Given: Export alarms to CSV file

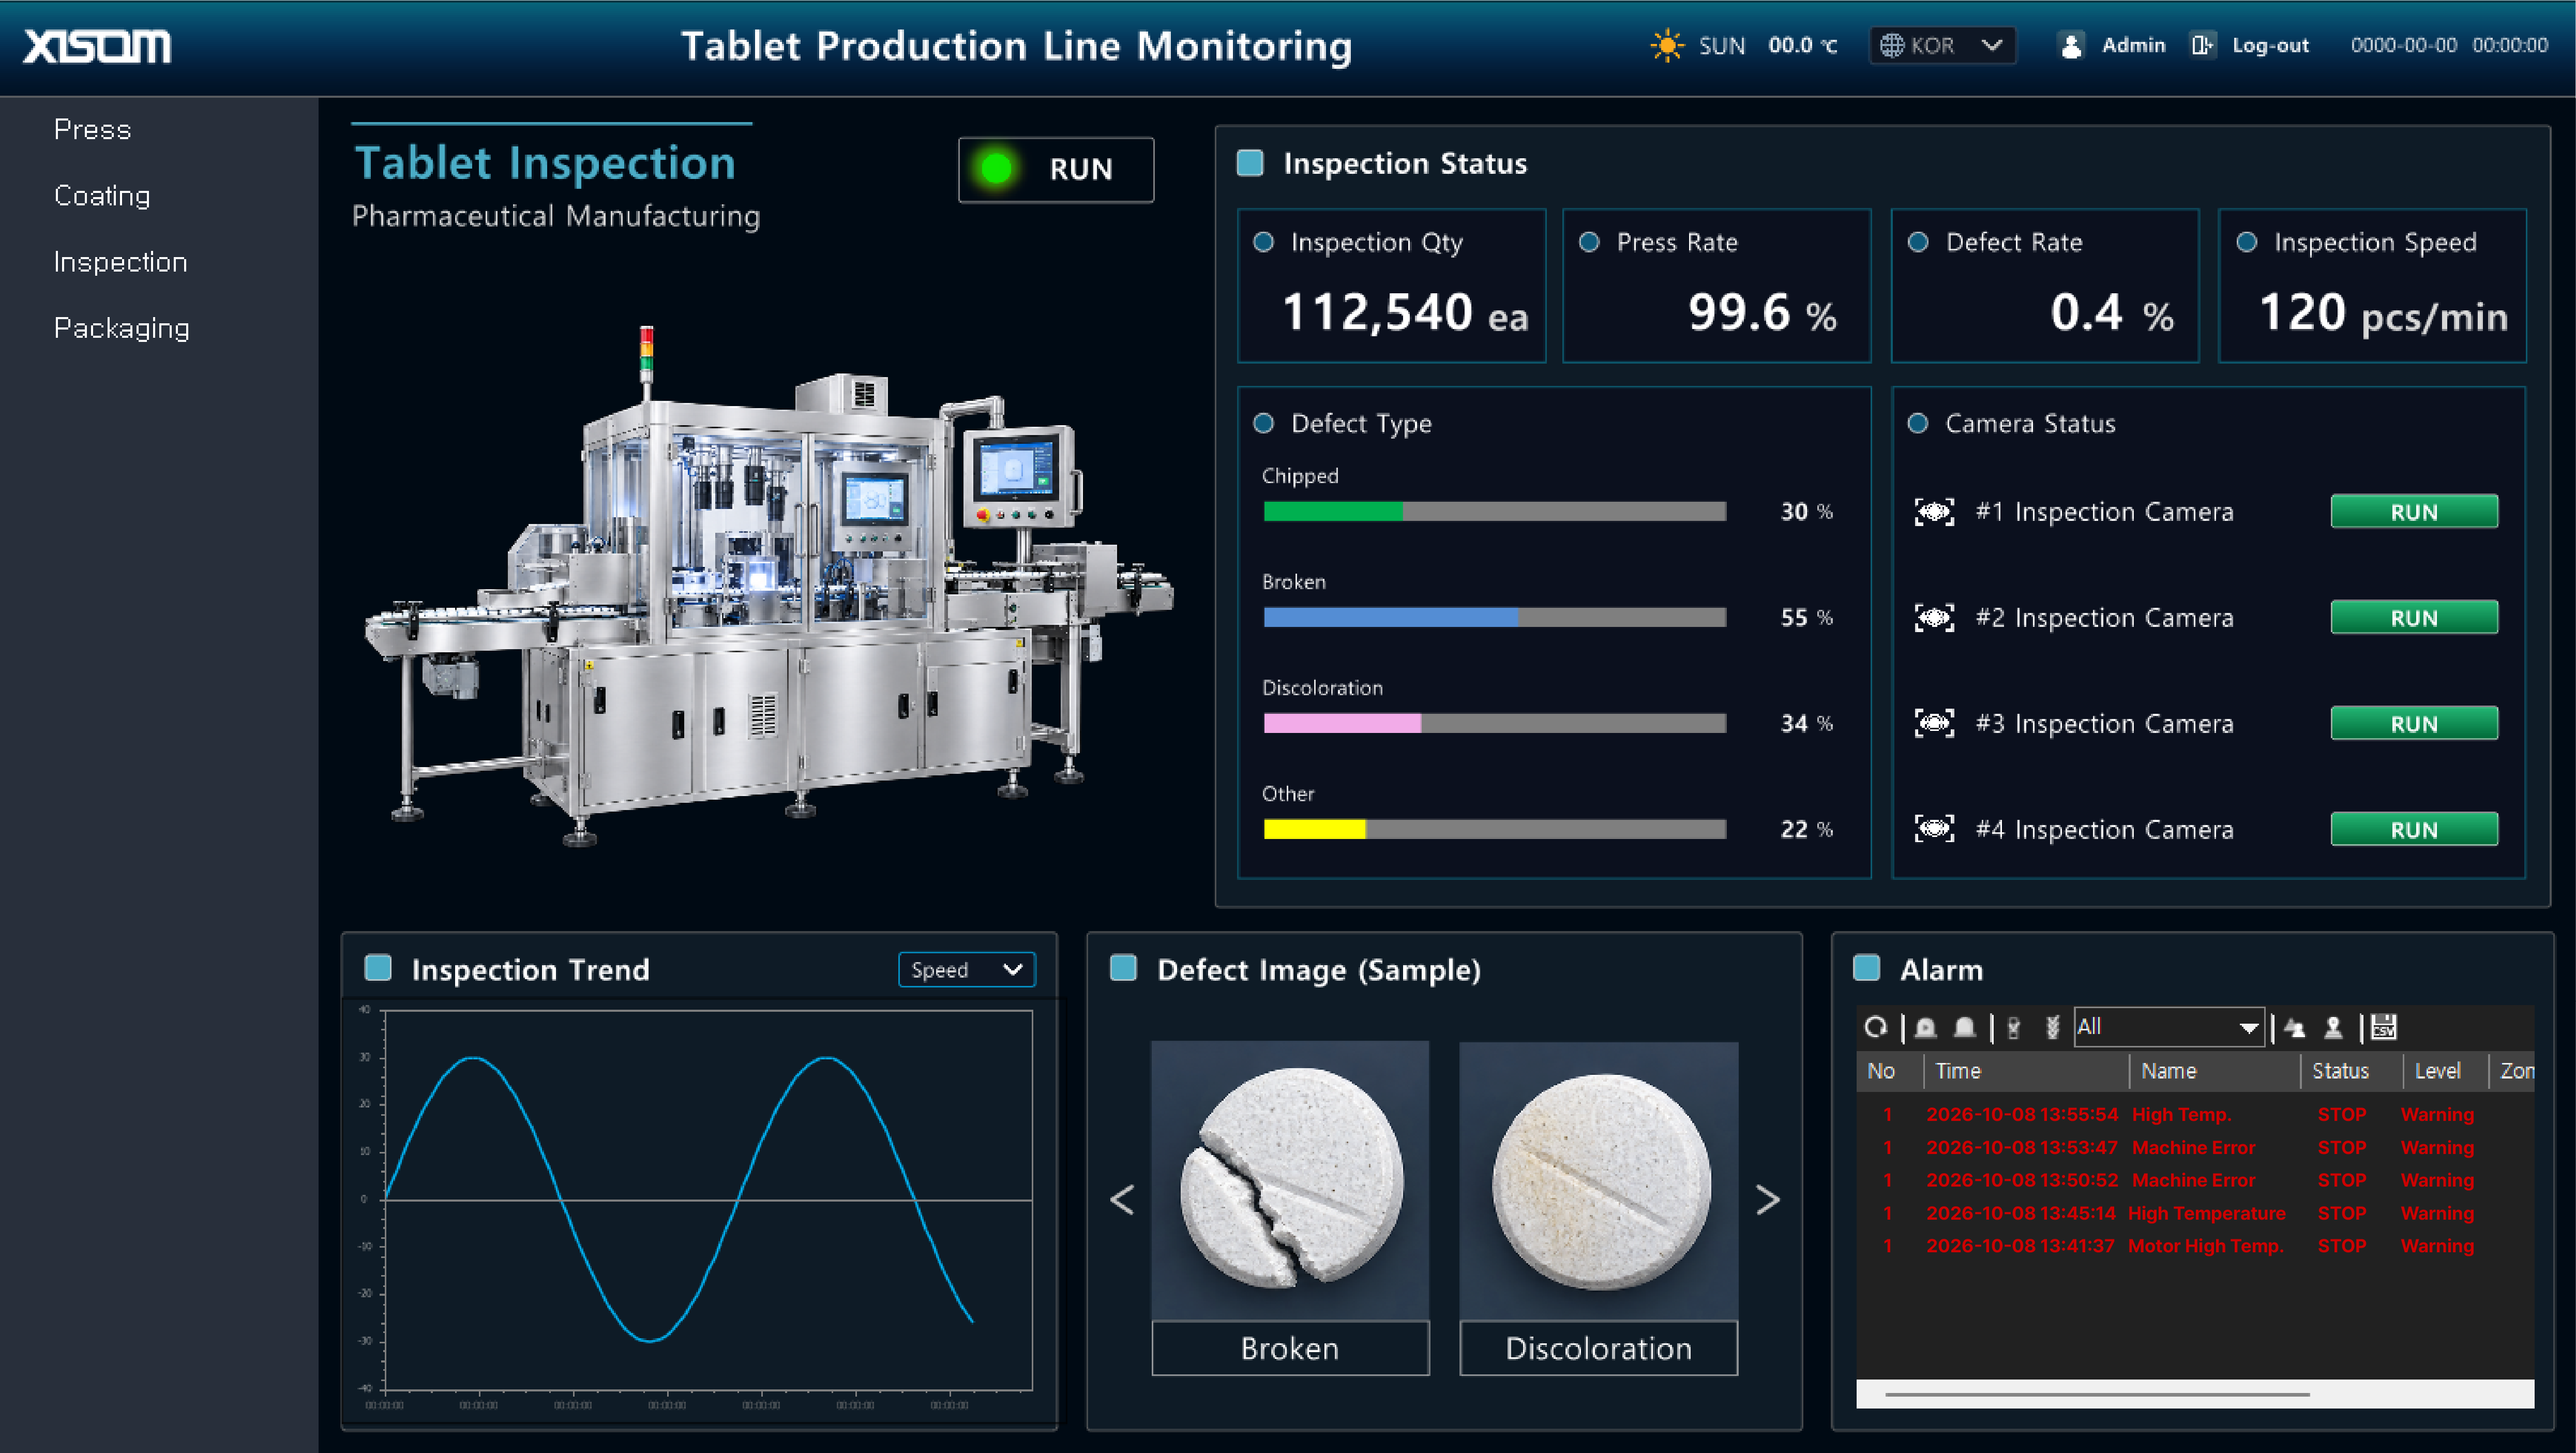Looking at the screenshot, I should click(2384, 1027).
